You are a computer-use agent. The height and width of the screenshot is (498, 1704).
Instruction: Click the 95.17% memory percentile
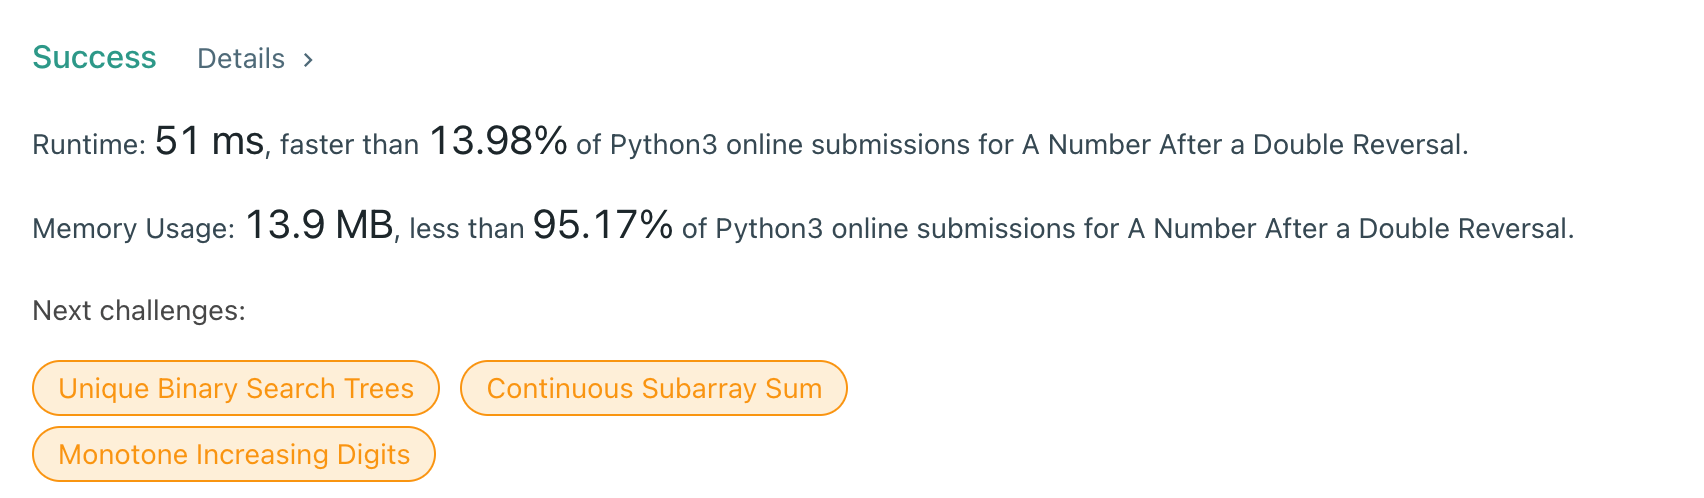602,225
